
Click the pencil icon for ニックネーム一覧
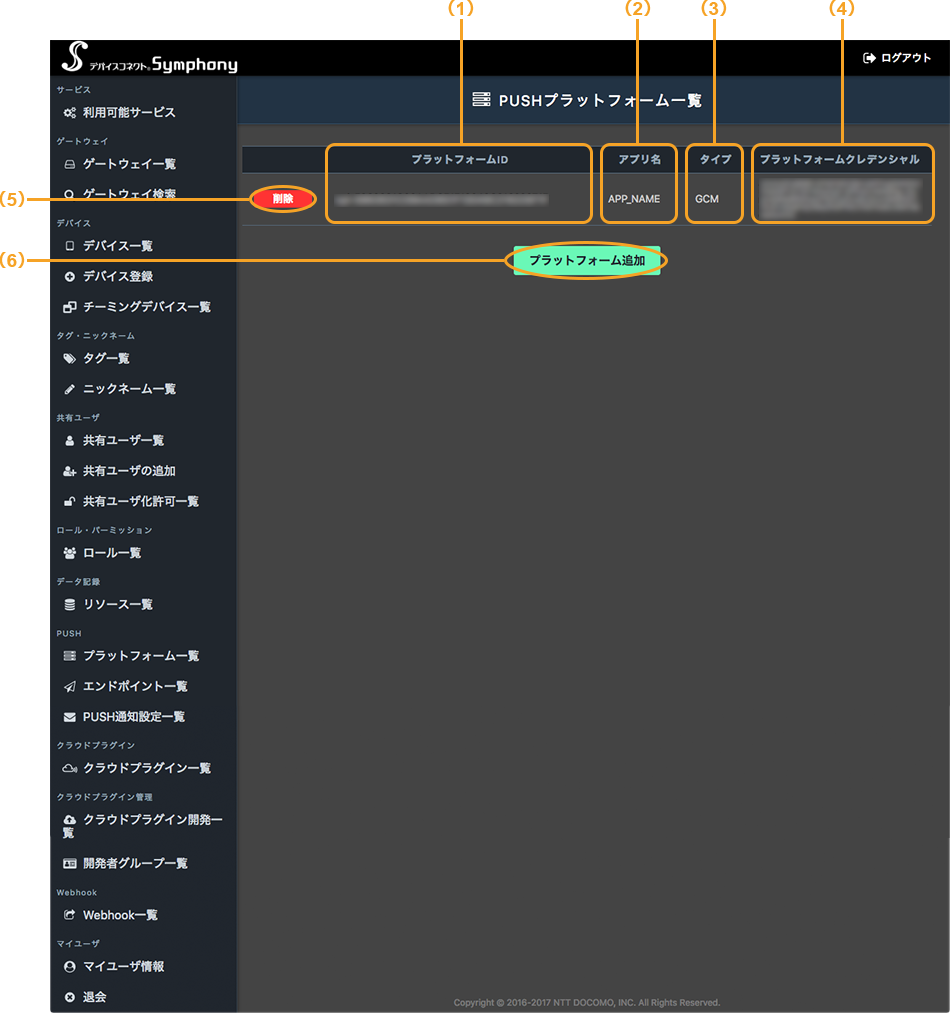click(x=69, y=389)
